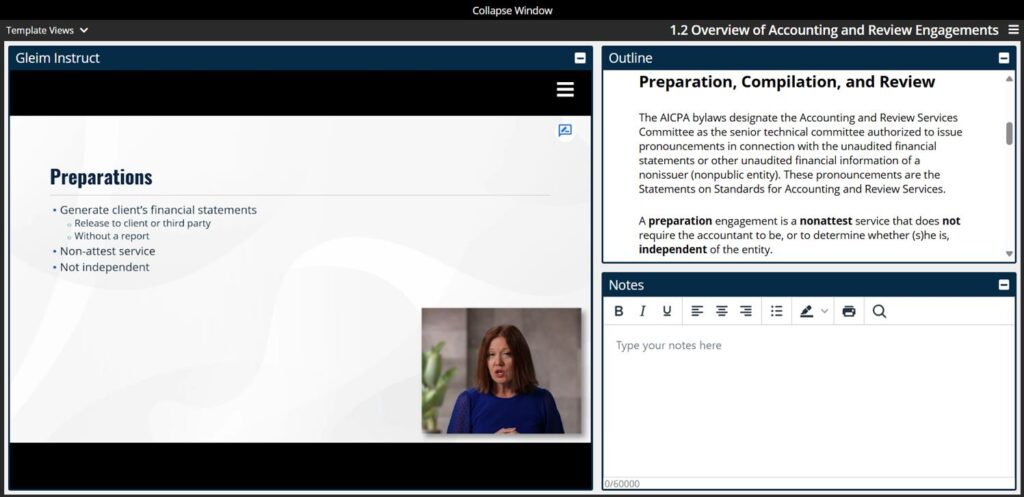Center align the note text
Screen dimensions: 1024x497
pyautogui.click(x=721, y=311)
